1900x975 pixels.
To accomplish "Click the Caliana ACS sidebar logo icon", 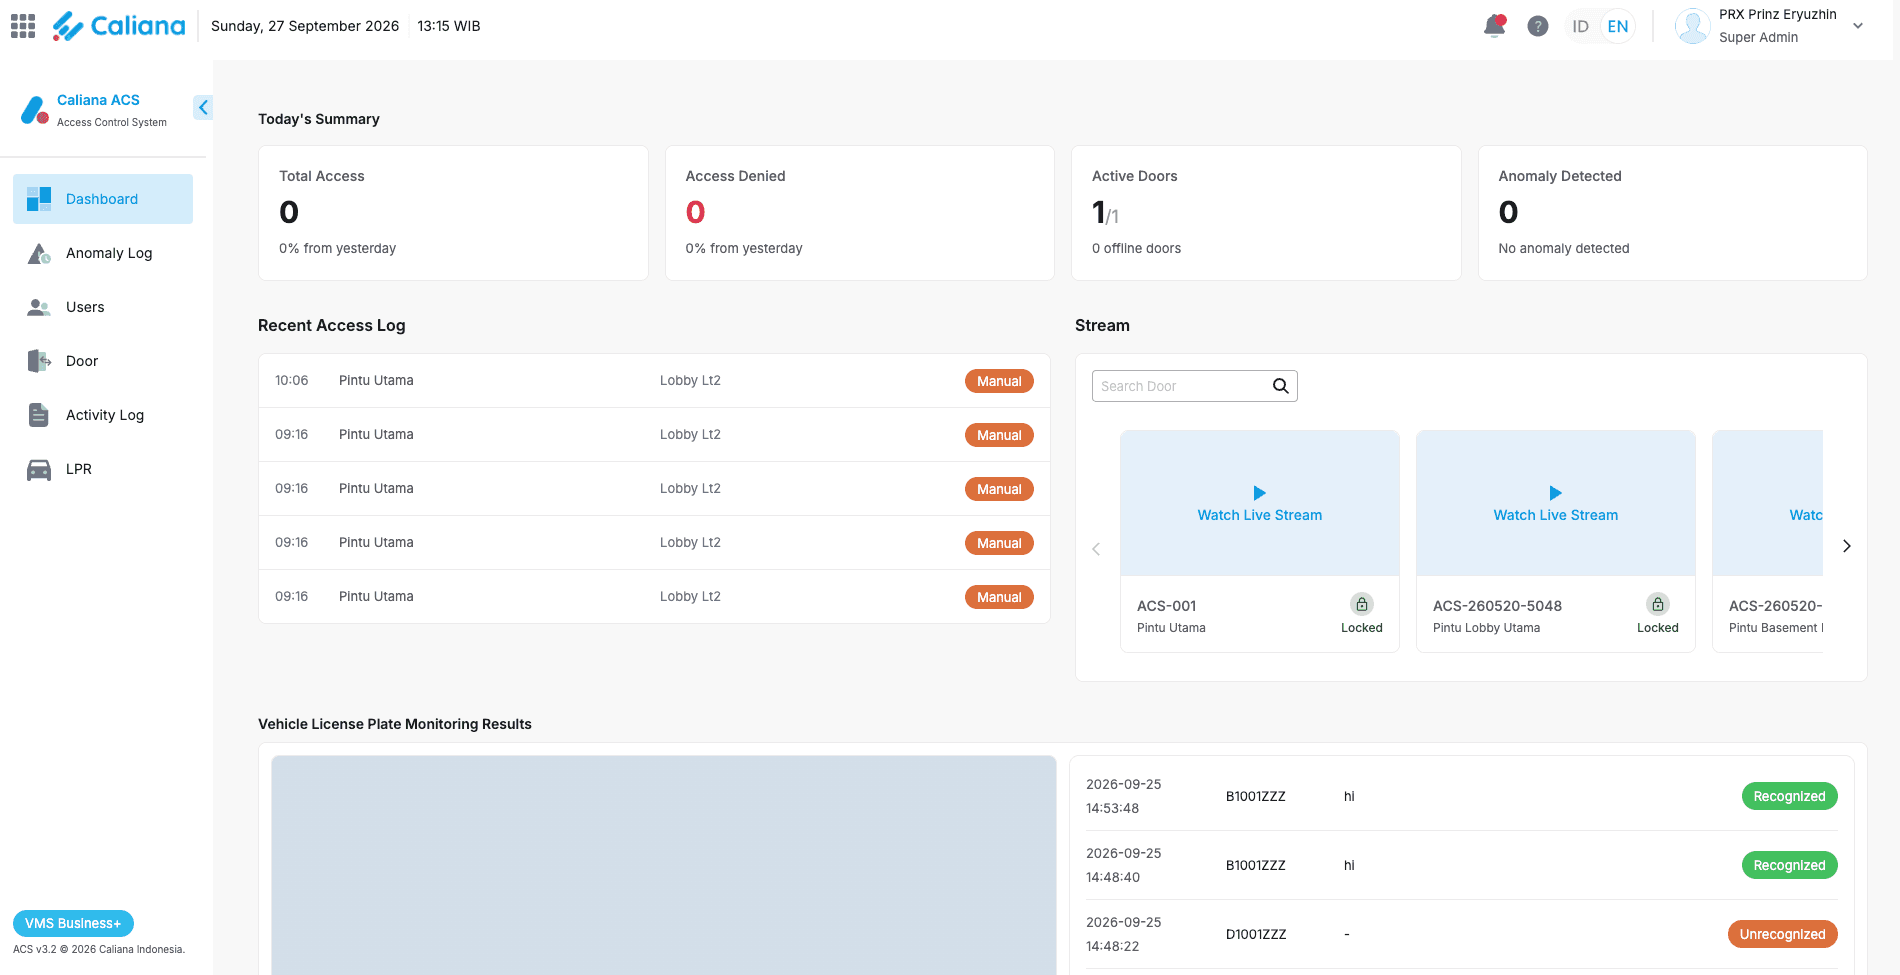I will 35,110.
